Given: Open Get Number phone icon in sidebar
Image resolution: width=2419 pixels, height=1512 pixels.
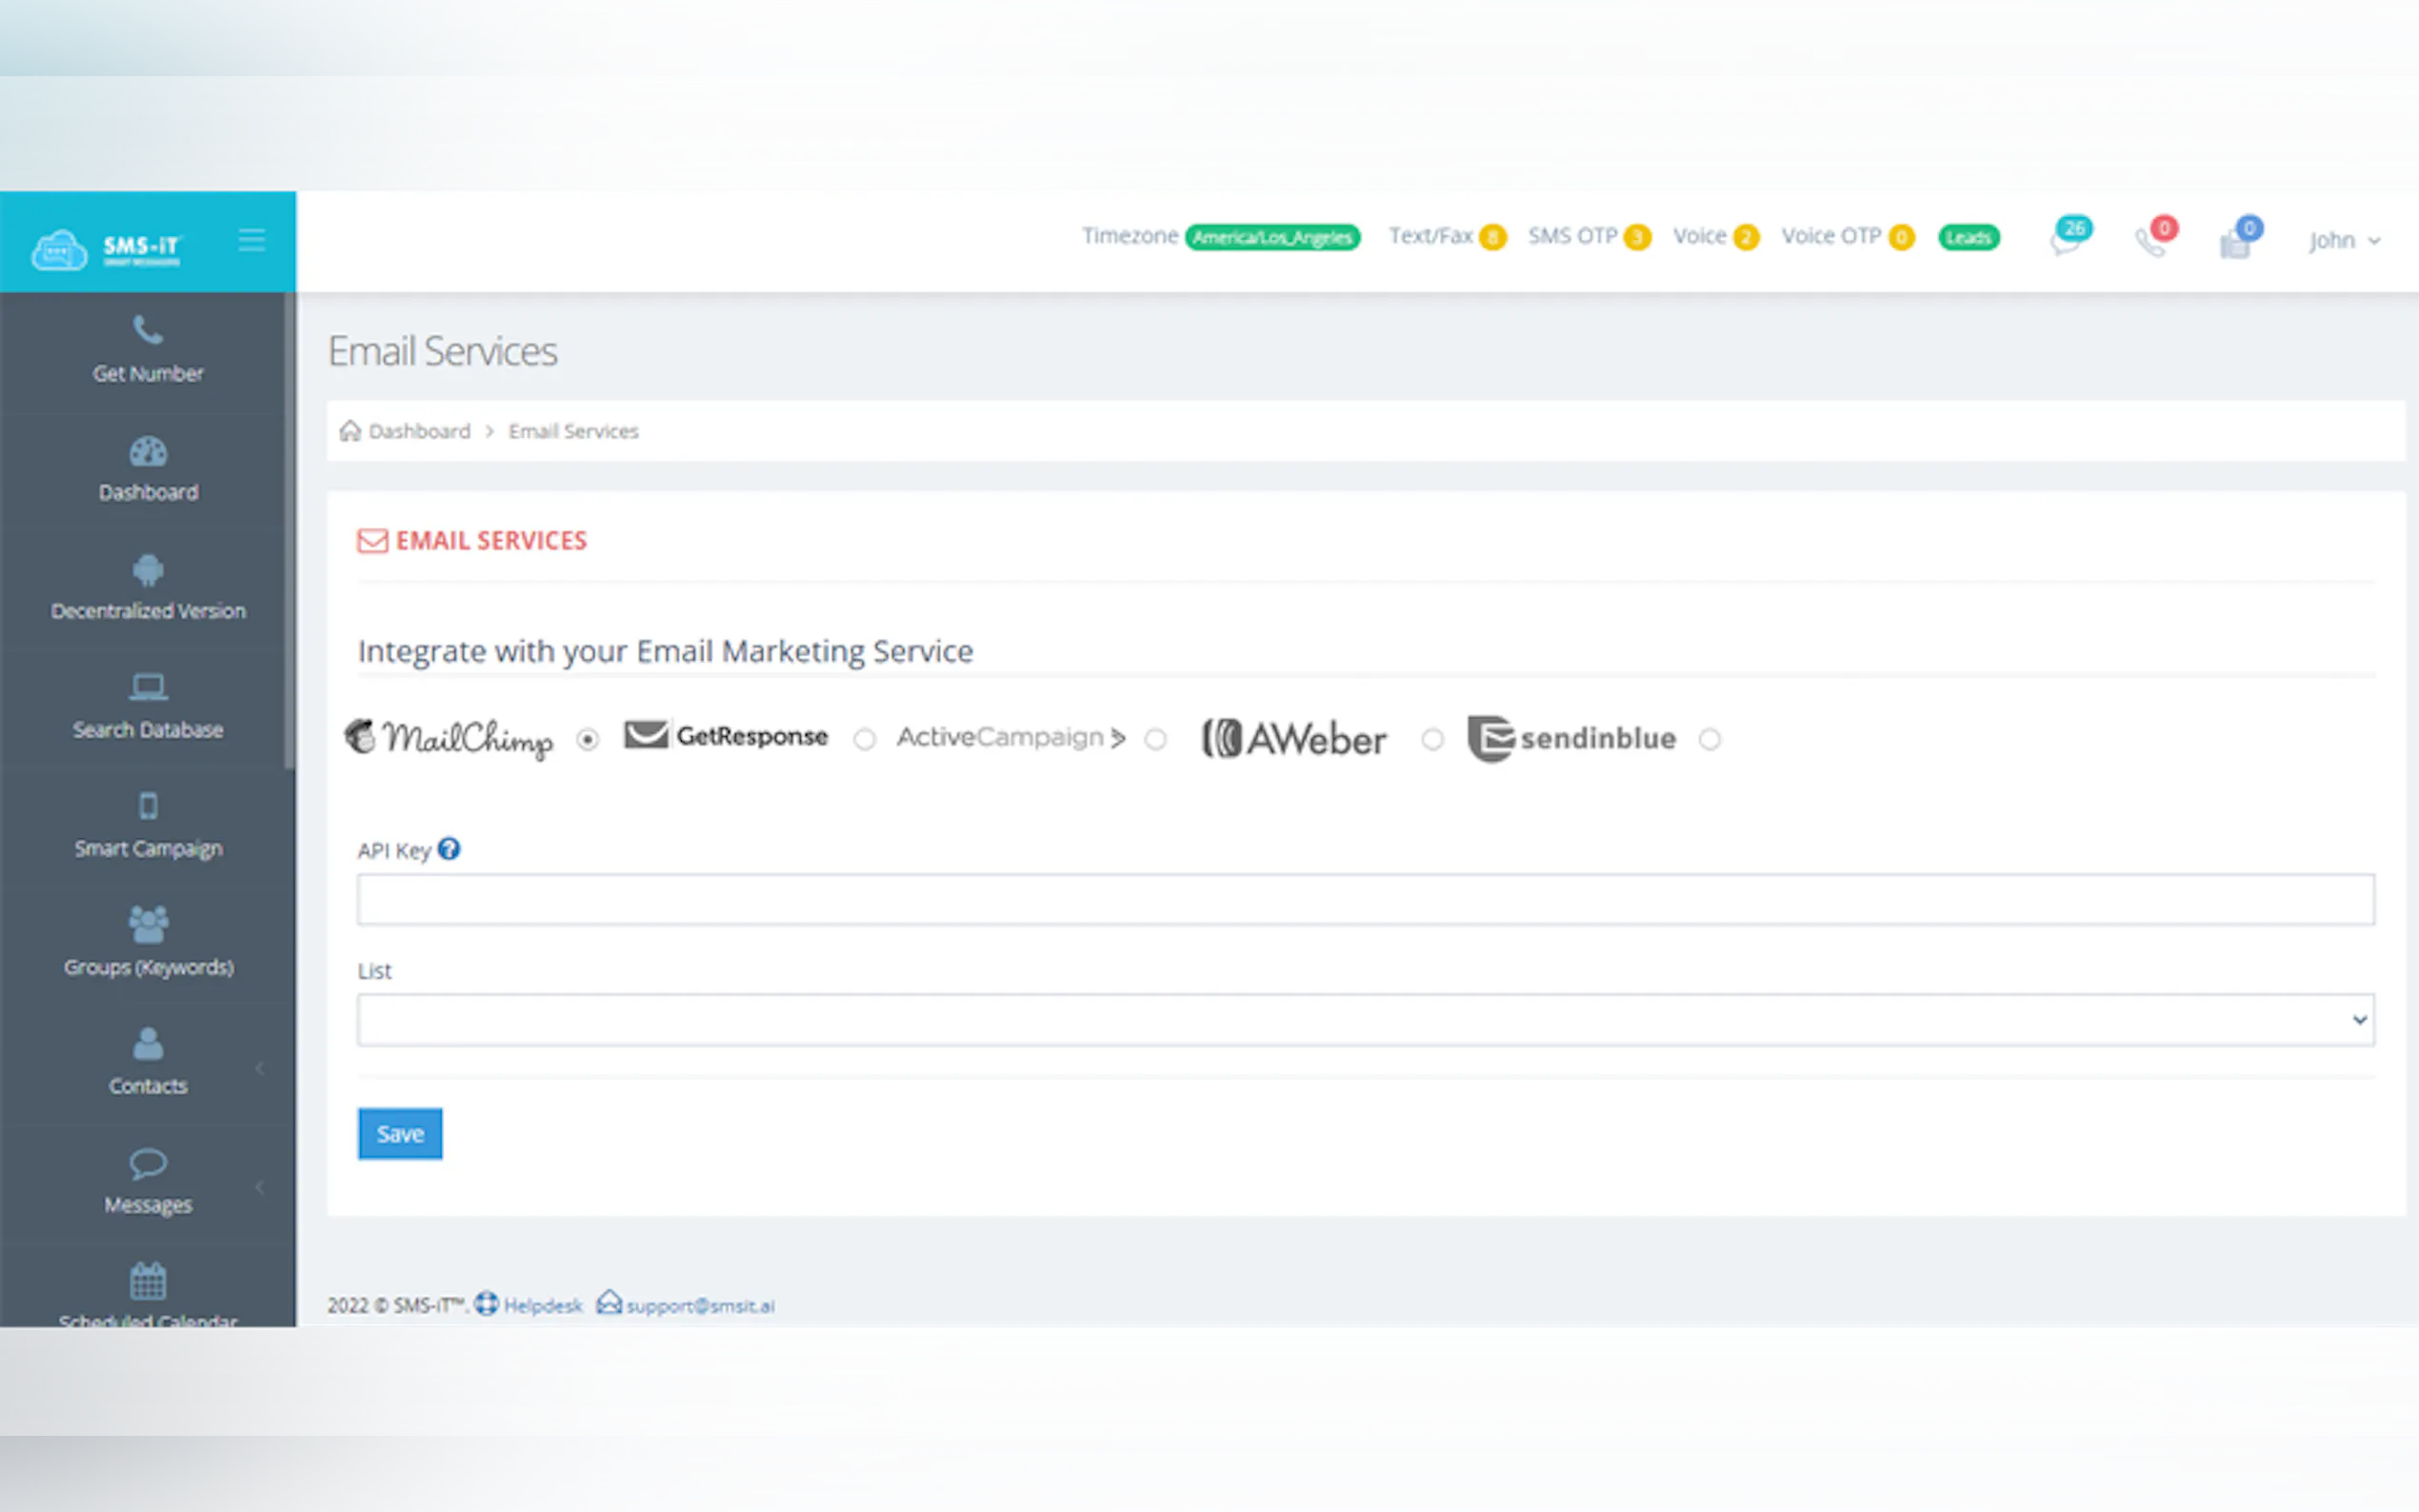Looking at the screenshot, I should [x=148, y=330].
